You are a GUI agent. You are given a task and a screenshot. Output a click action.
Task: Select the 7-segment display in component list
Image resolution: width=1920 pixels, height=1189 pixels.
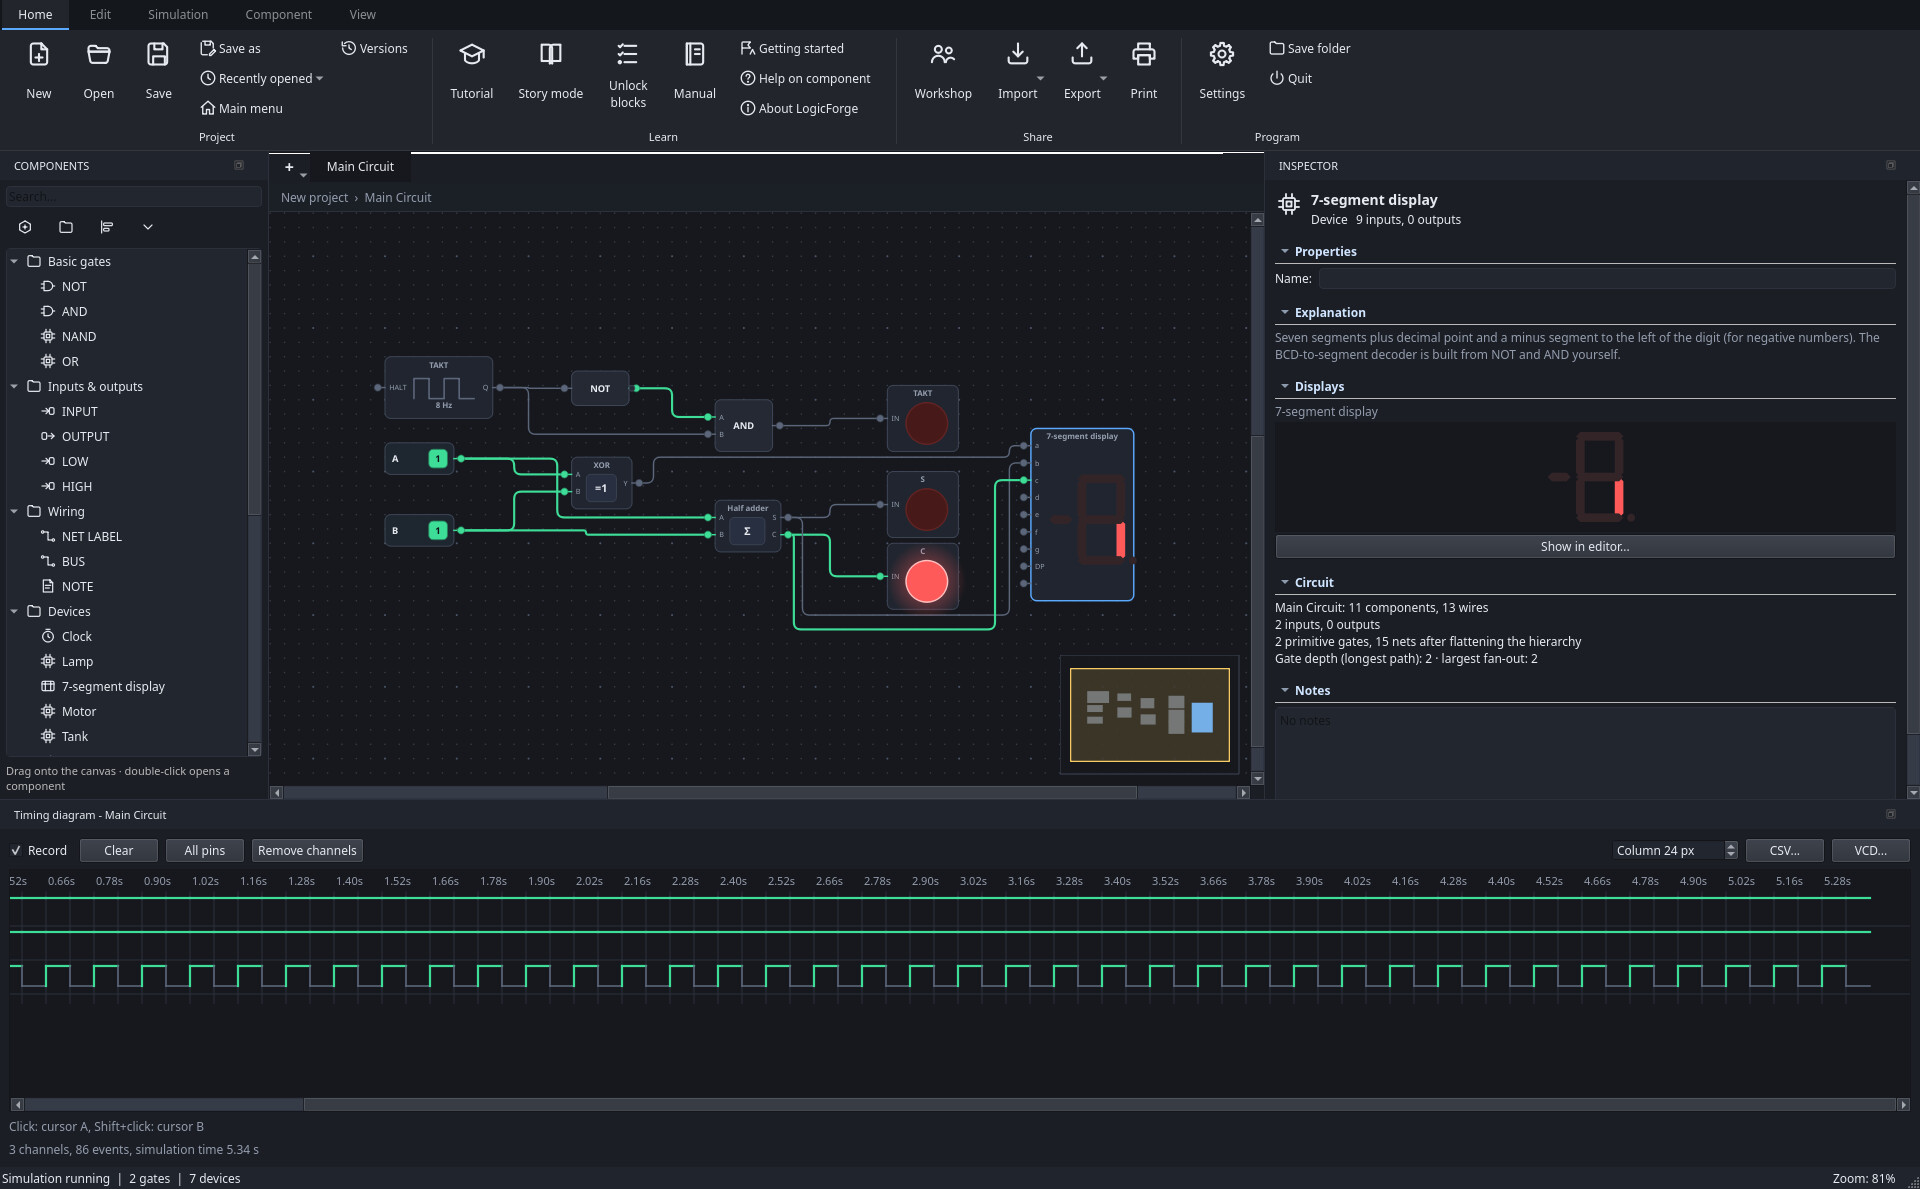point(113,686)
